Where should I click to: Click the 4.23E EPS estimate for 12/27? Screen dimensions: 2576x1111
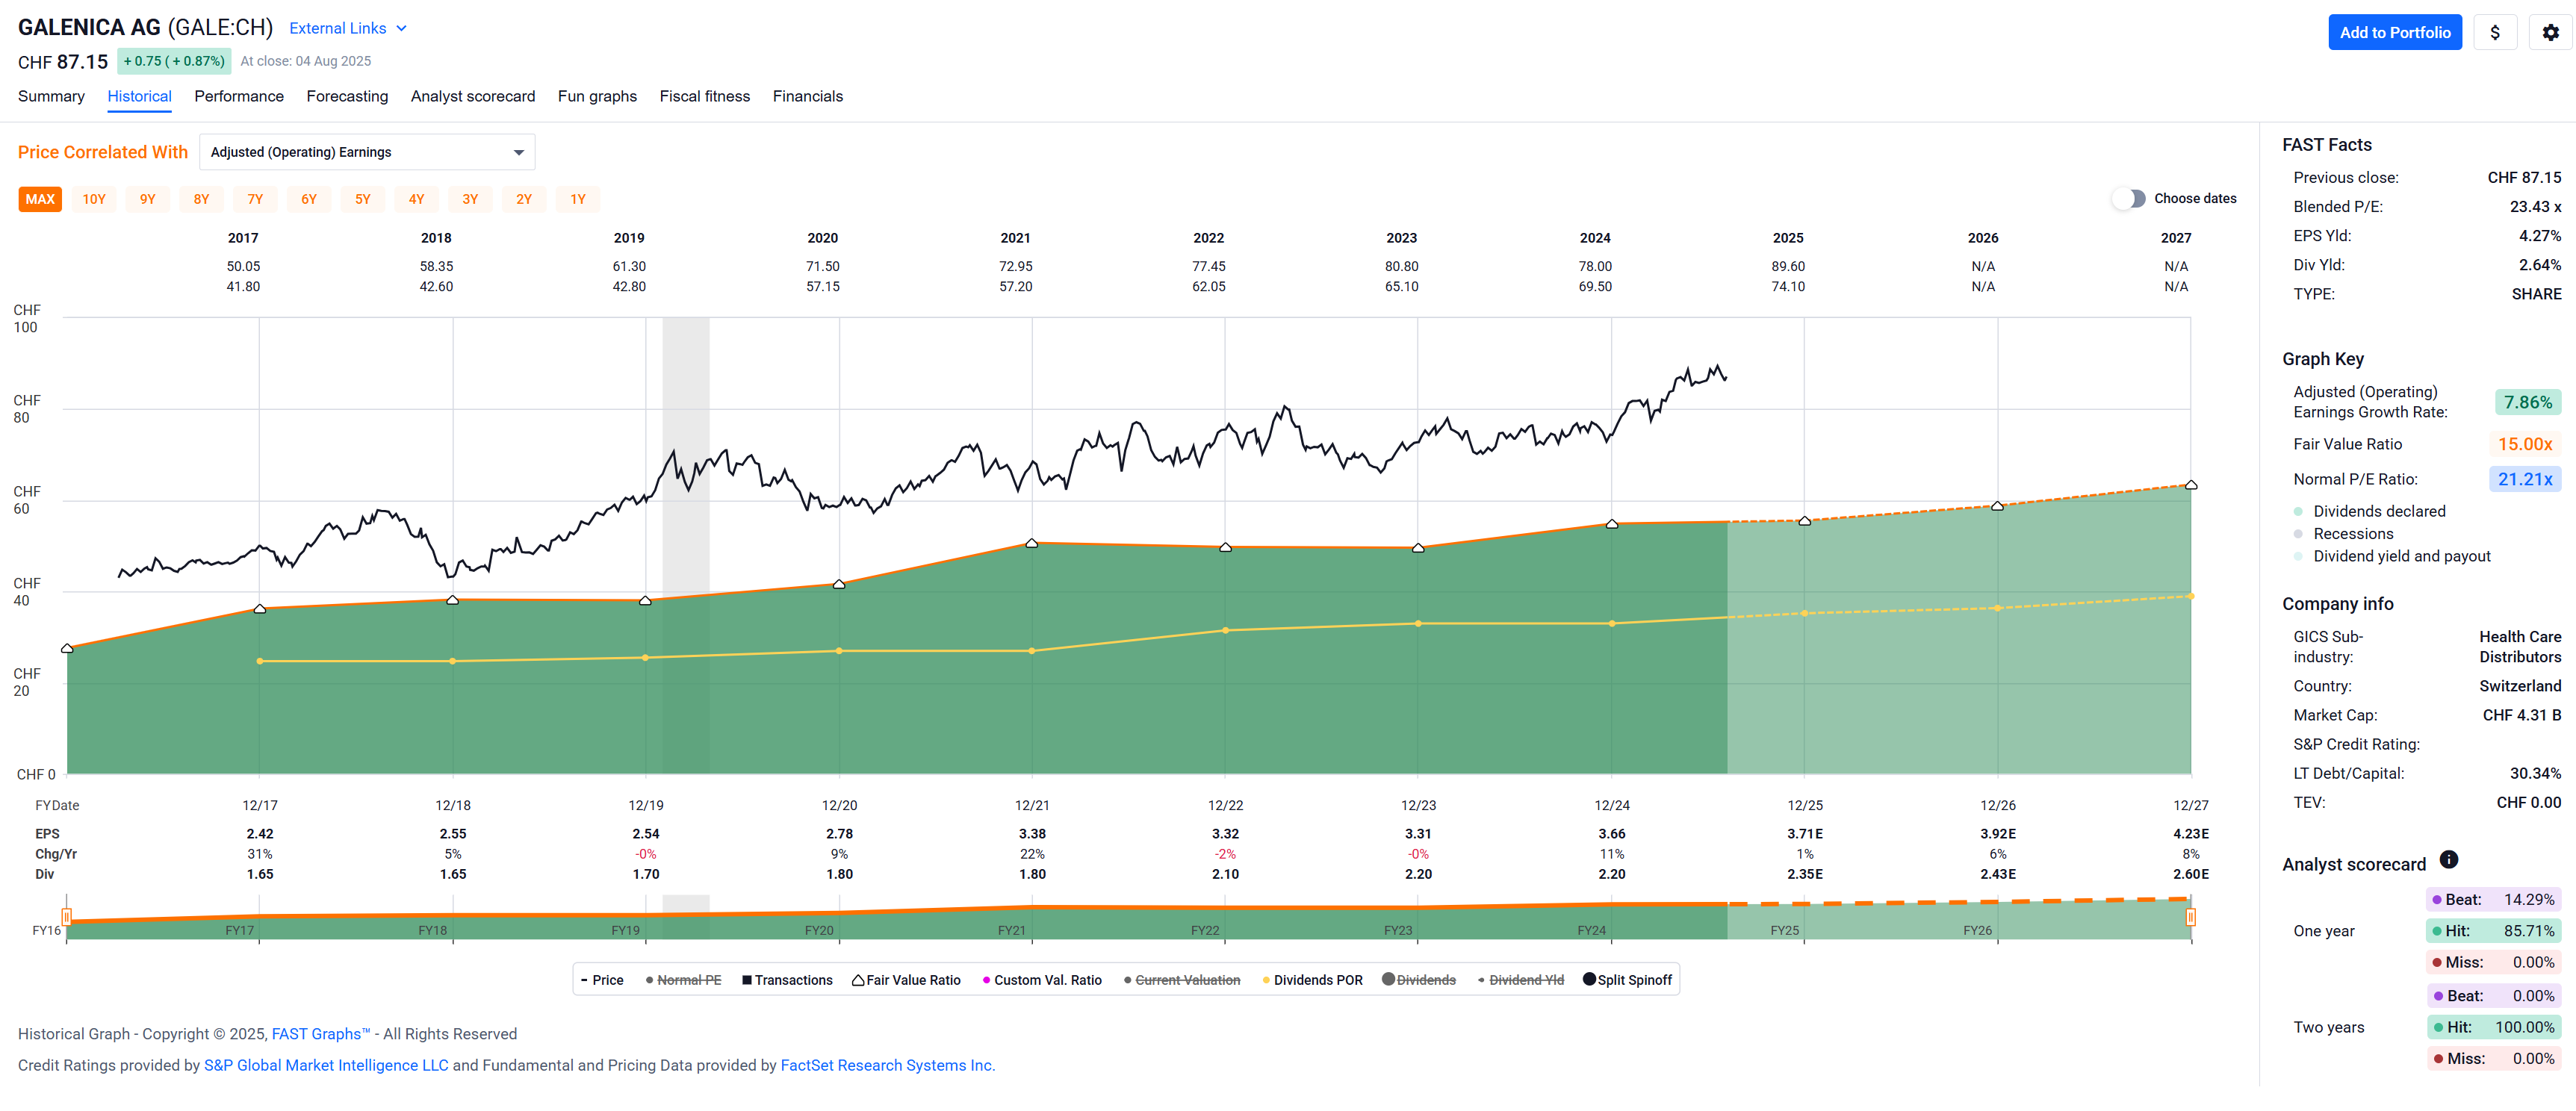pyautogui.click(x=2190, y=833)
